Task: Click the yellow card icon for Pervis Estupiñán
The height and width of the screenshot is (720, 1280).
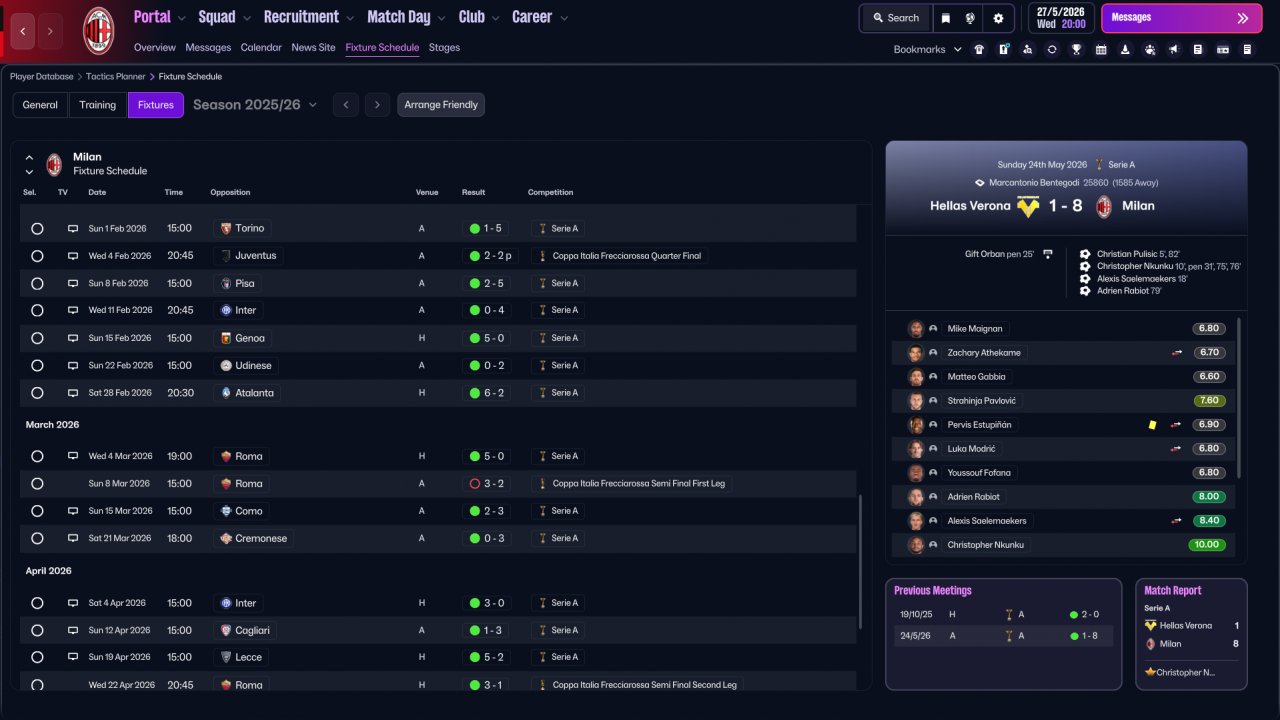Action: pyautogui.click(x=1152, y=425)
